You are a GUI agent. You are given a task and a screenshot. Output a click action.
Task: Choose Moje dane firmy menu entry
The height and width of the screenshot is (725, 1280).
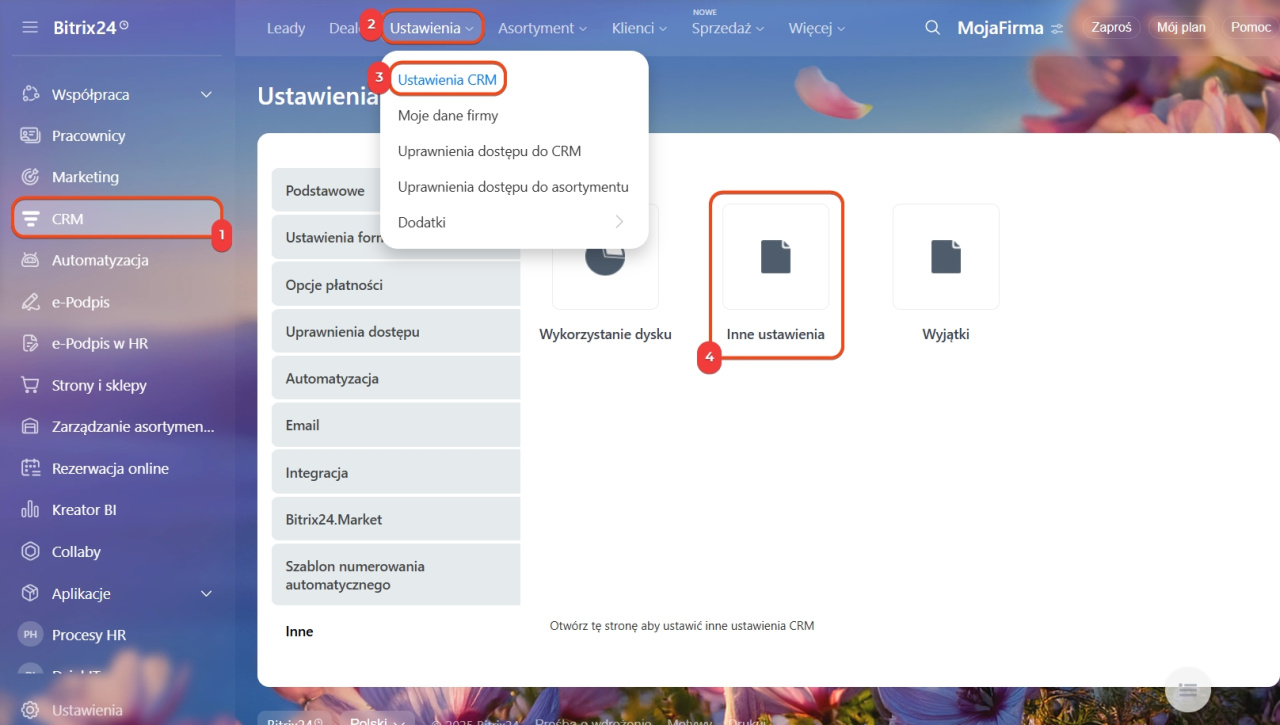[x=448, y=116]
